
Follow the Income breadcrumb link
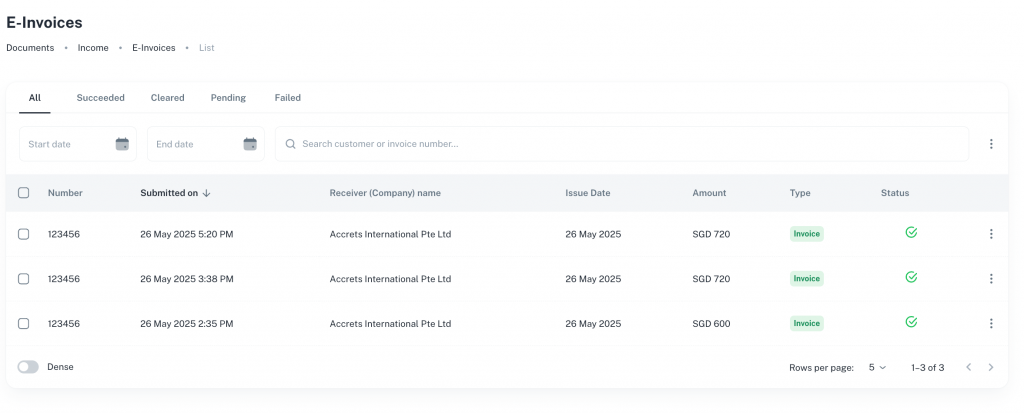pos(93,48)
